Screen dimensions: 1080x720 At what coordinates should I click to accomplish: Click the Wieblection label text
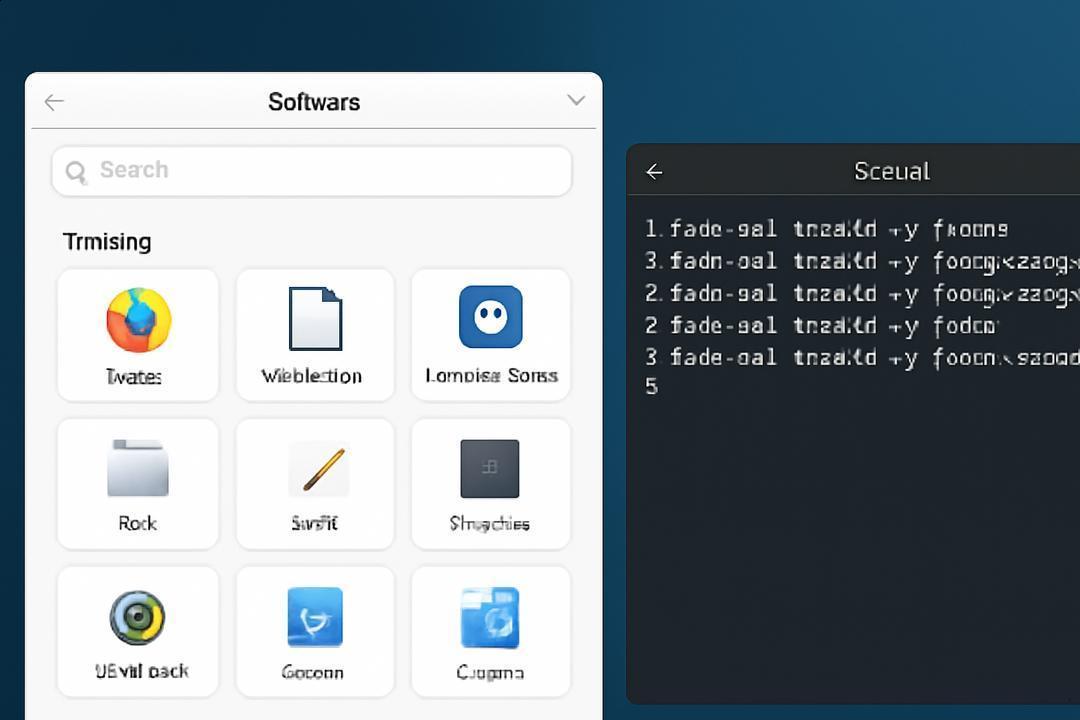click(x=311, y=376)
